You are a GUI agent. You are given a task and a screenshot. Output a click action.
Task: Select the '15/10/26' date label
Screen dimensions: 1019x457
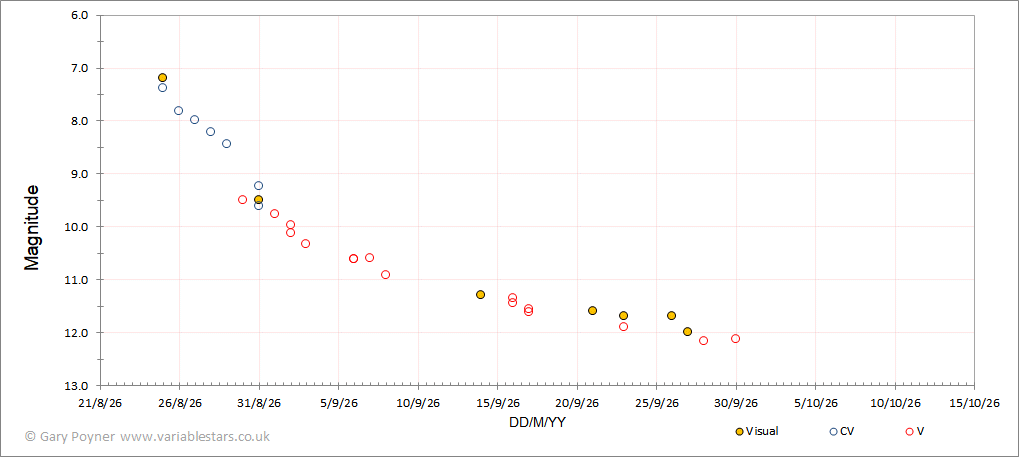(974, 403)
